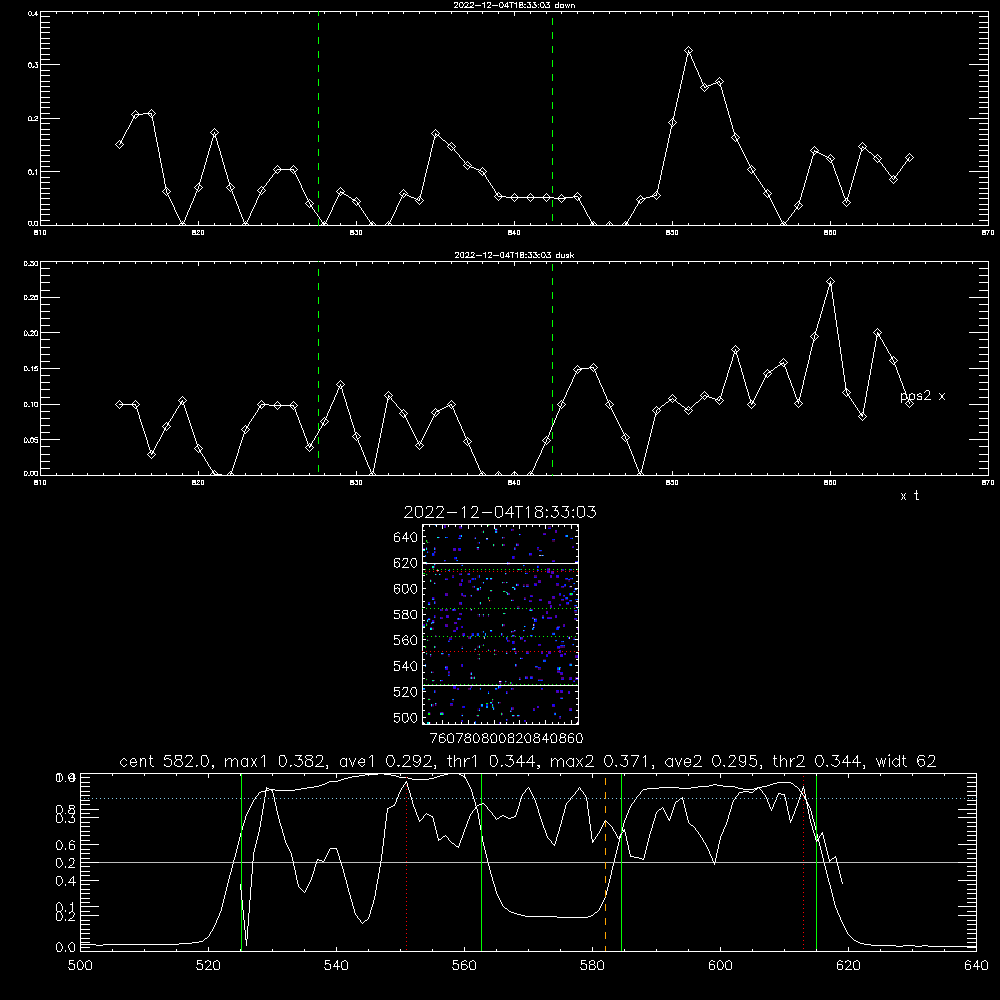Click the dotted horizontal threshold line in bottom plot
1000x1000 pixels.
click(529, 798)
